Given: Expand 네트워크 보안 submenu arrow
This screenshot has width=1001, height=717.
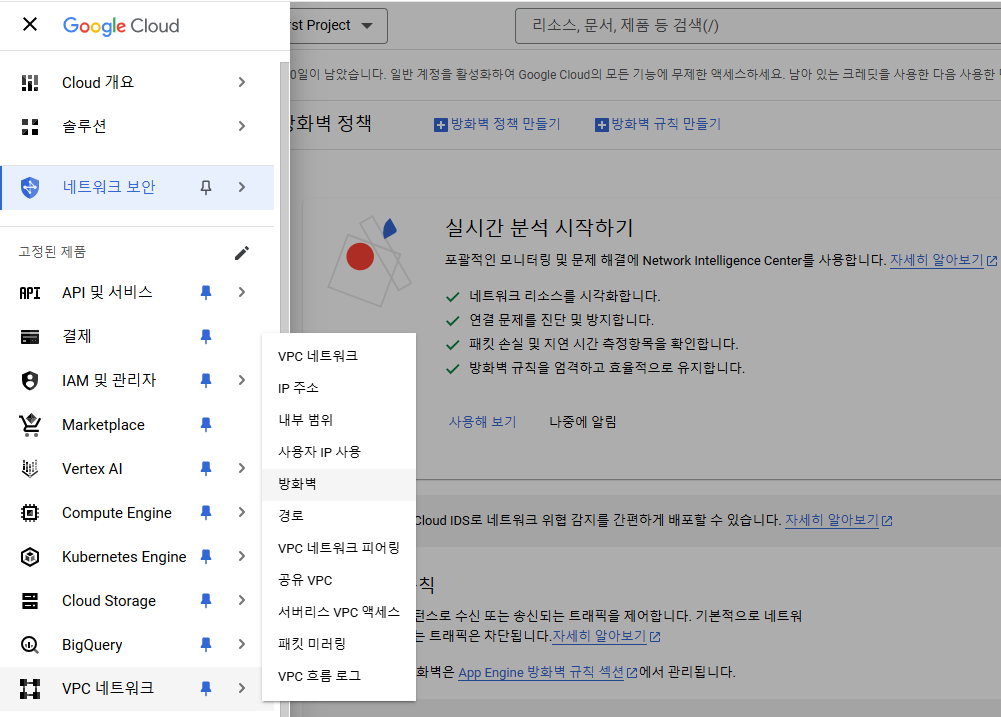Looking at the screenshot, I should (x=242, y=187).
